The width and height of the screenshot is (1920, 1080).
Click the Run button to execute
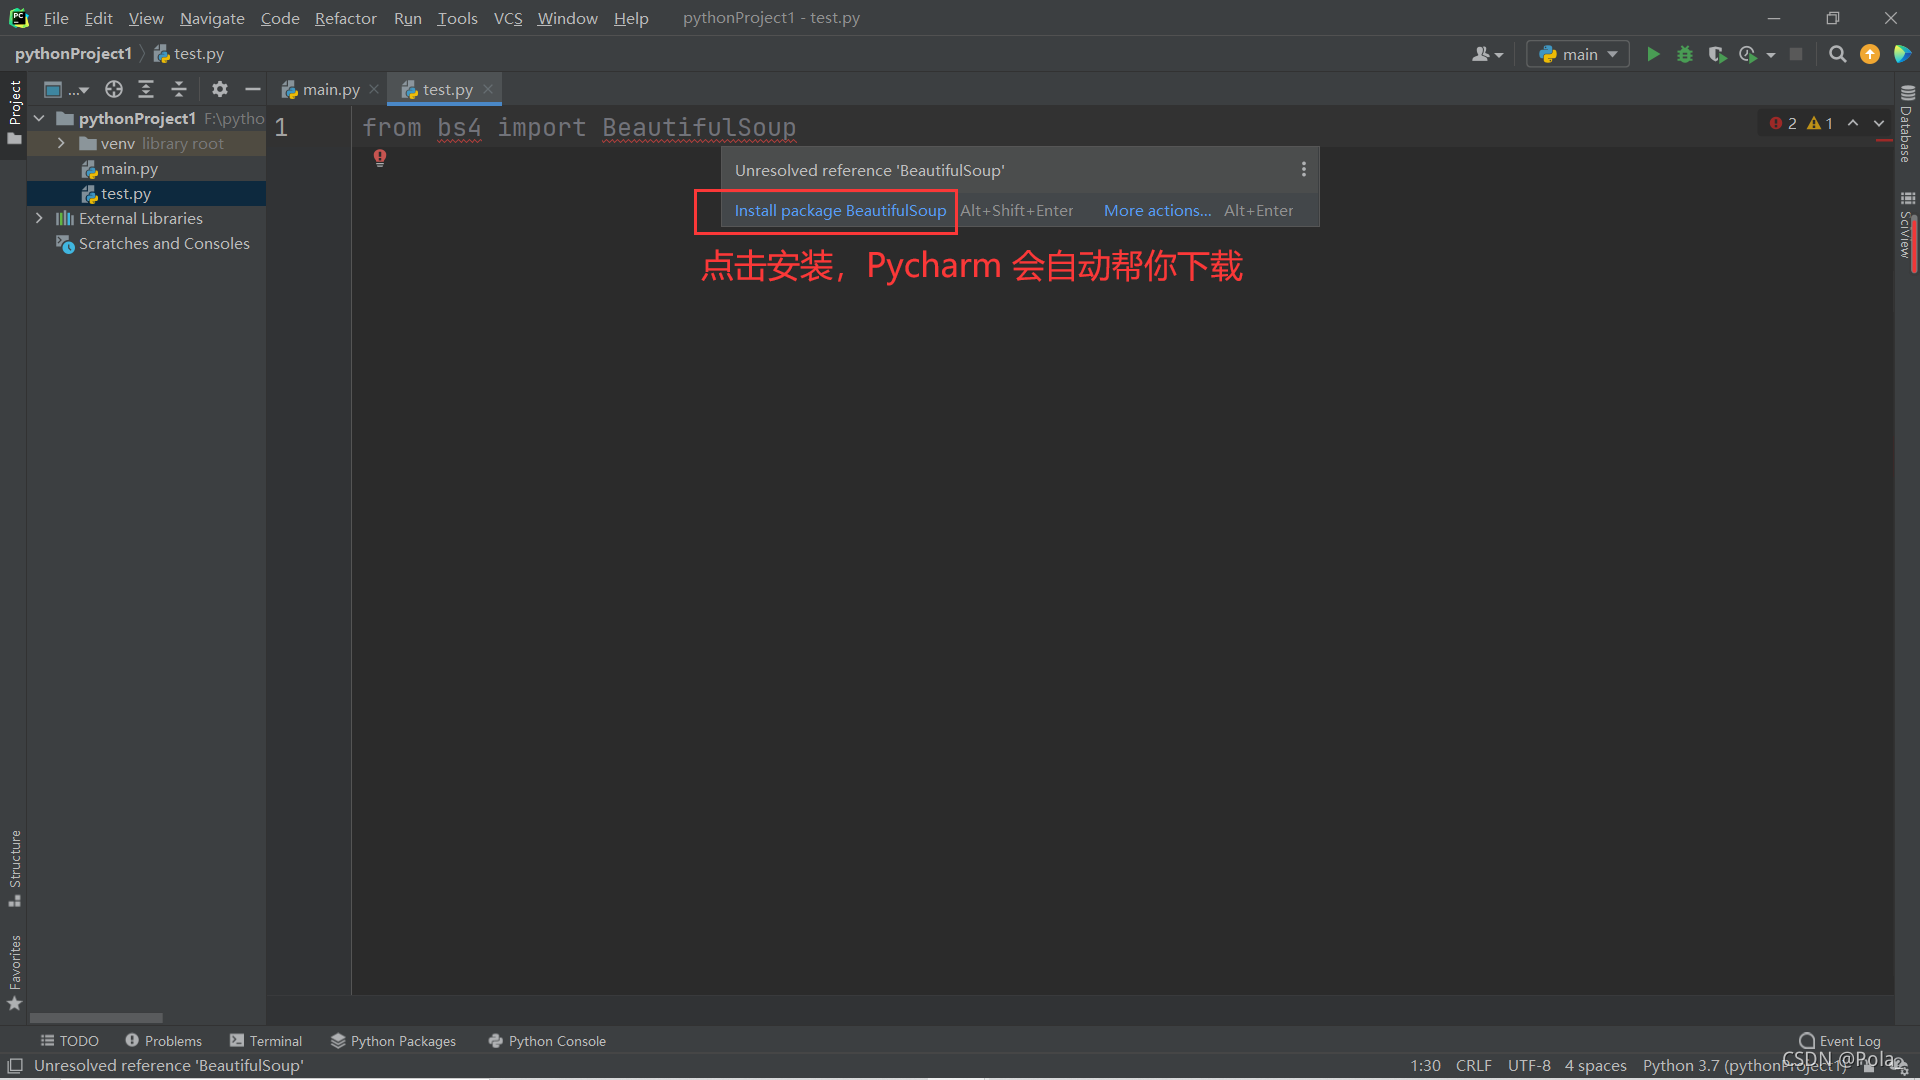1654,54
